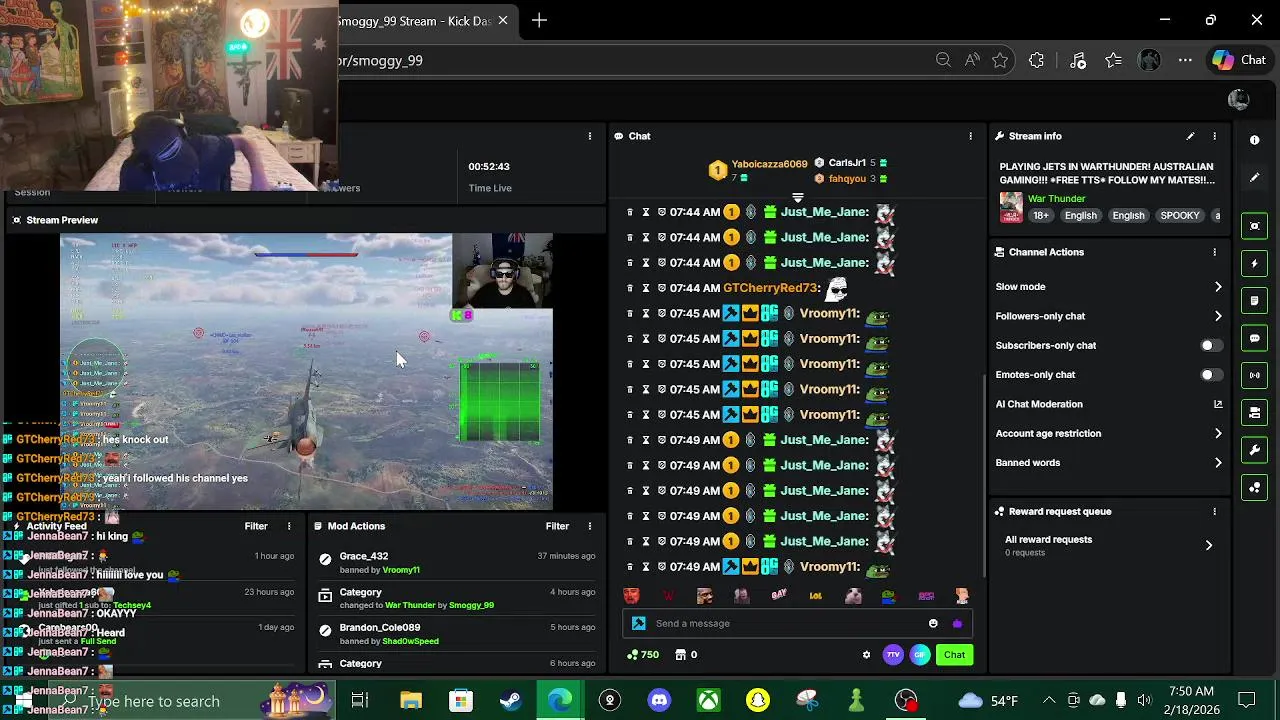Click the 750 channel points counter
1280x720 pixels.
641,655
